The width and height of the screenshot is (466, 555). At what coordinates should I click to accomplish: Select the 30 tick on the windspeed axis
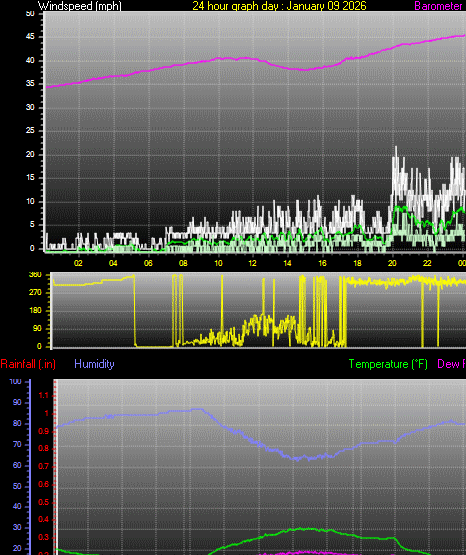click(30, 107)
